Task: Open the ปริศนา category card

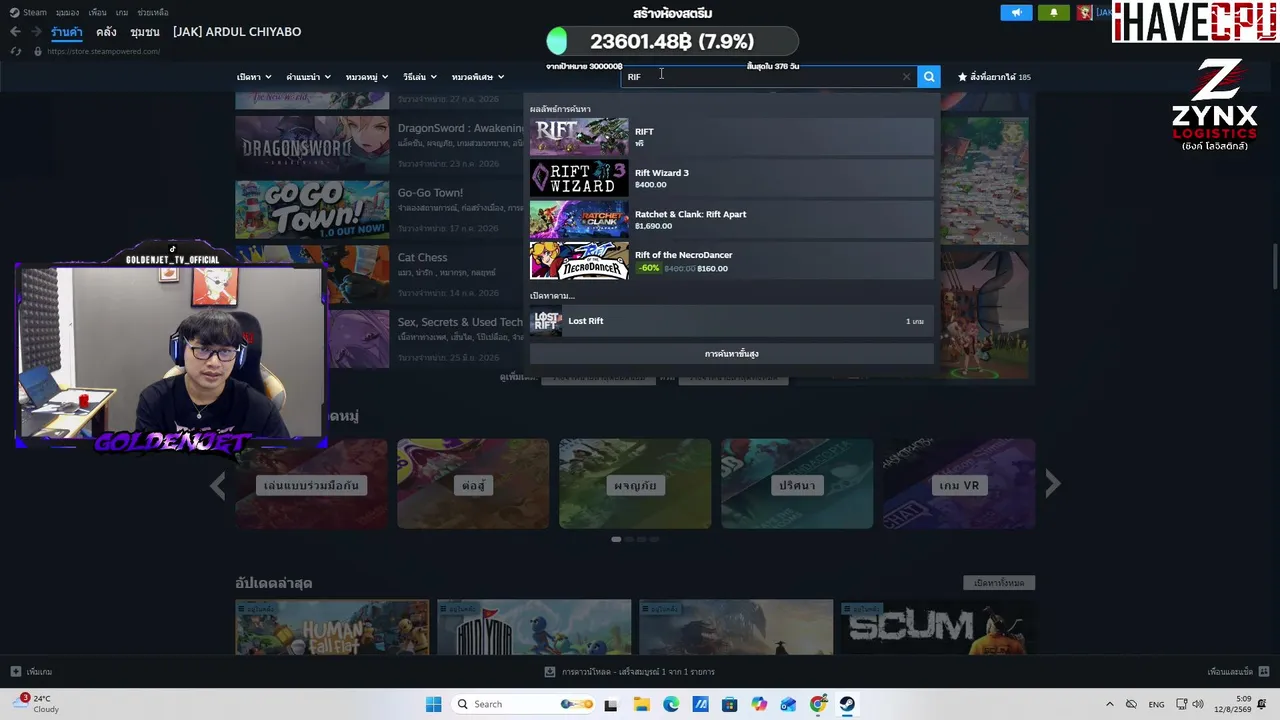Action: tap(797, 484)
